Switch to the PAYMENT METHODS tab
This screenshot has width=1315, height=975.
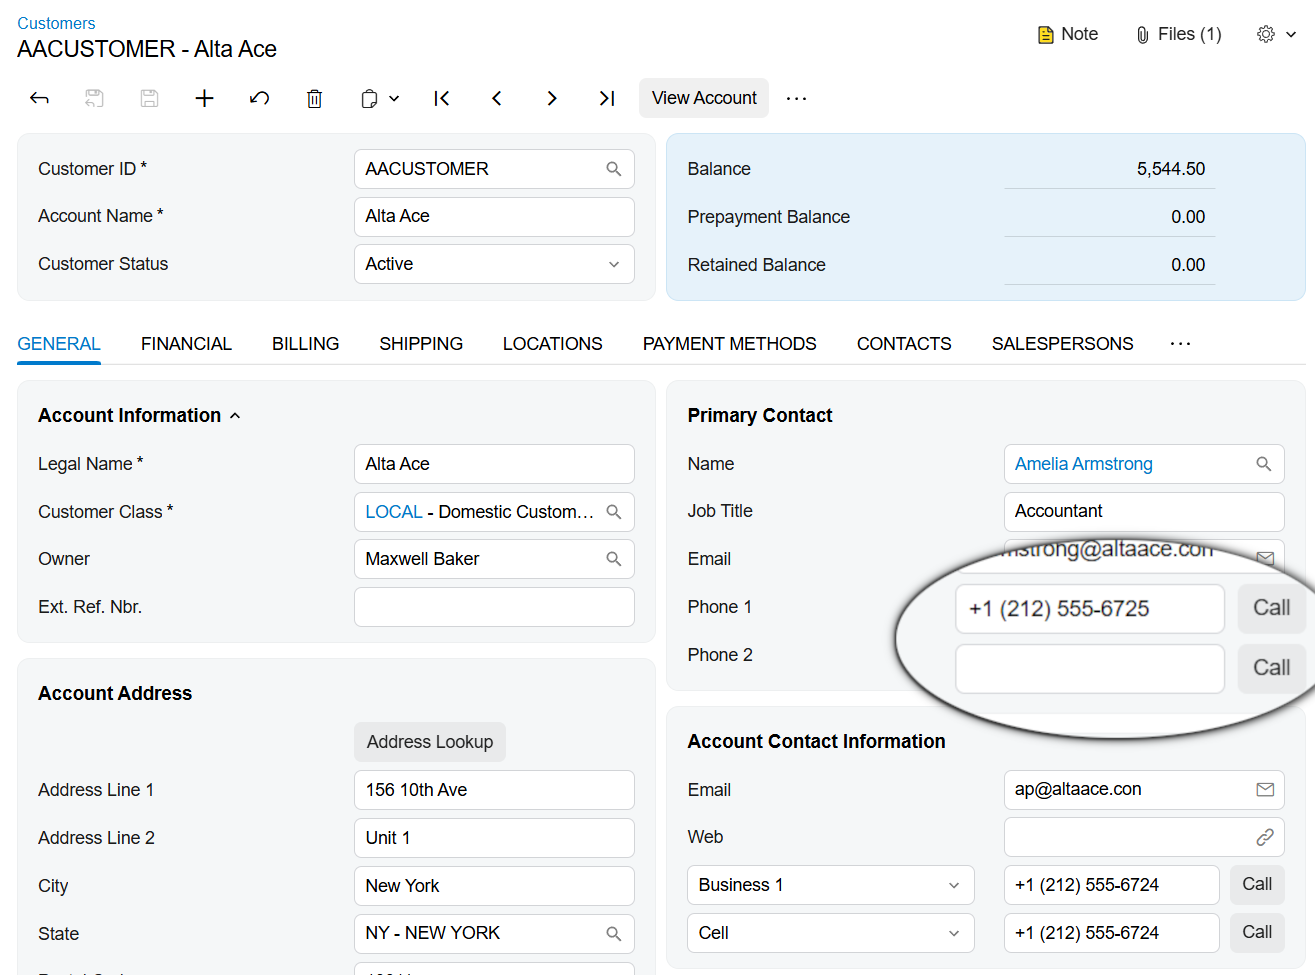coord(729,344)
